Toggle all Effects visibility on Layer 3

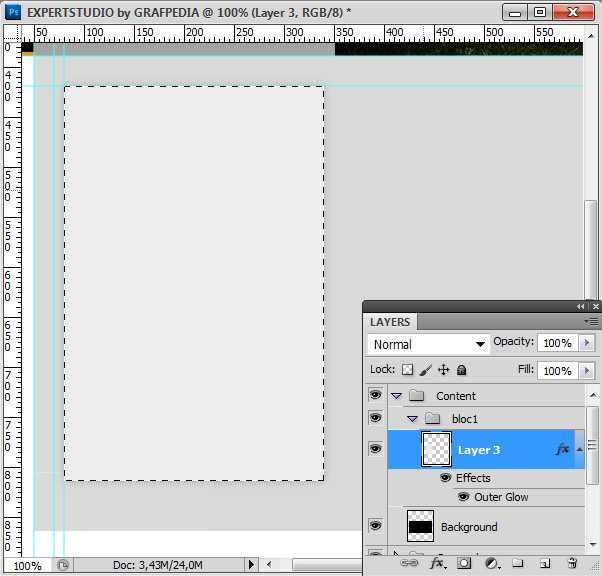click(x=445, y=478)
